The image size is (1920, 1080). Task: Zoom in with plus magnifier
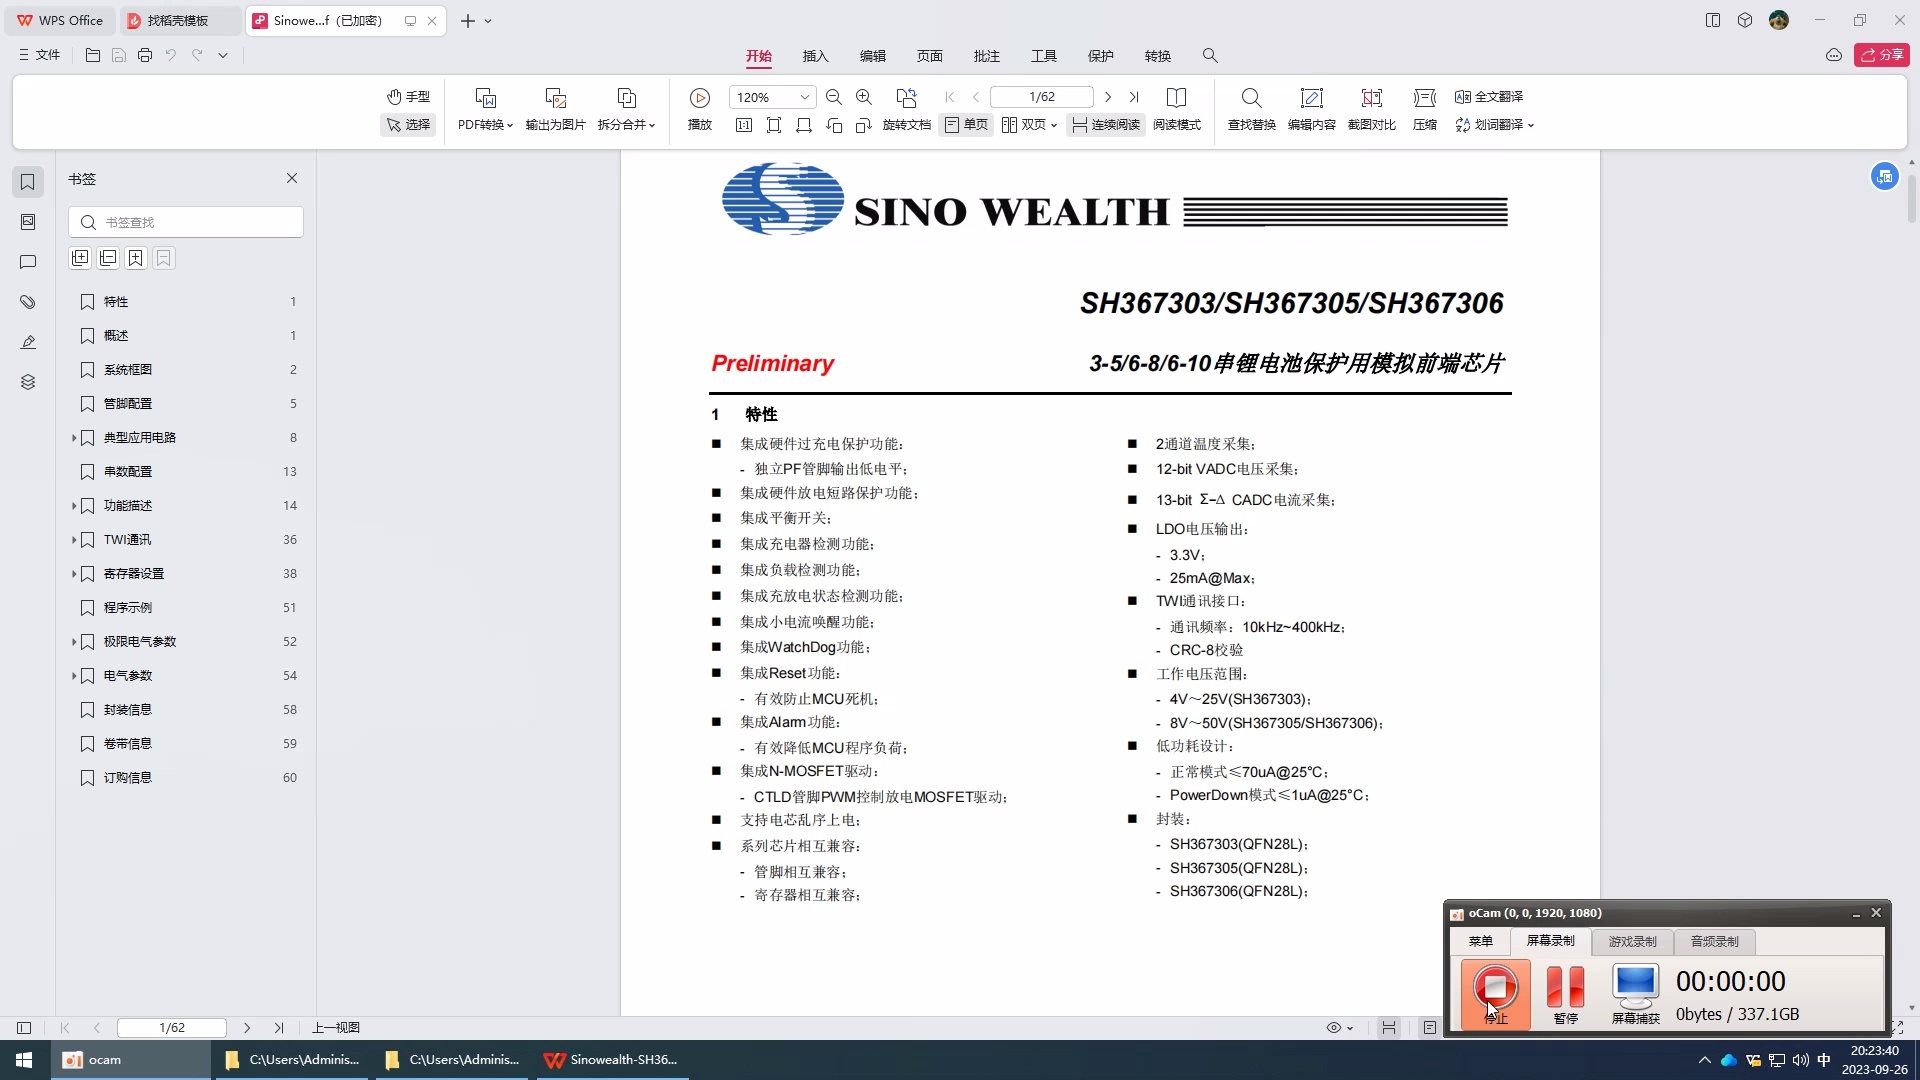coord(864,97)
